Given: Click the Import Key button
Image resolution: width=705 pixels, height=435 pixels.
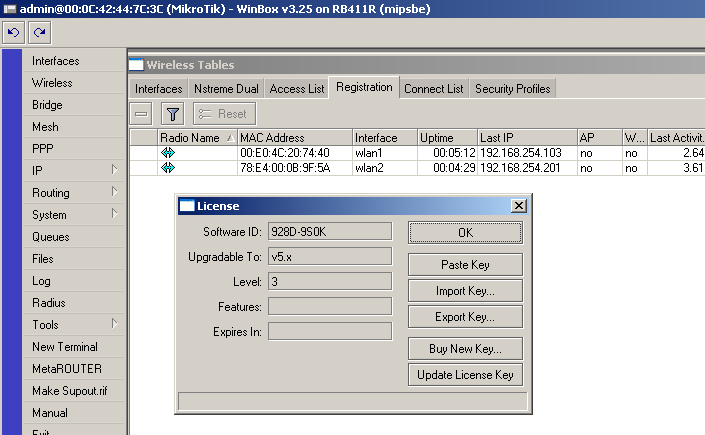Looking at the screenshot, I should tap(465, 291).
